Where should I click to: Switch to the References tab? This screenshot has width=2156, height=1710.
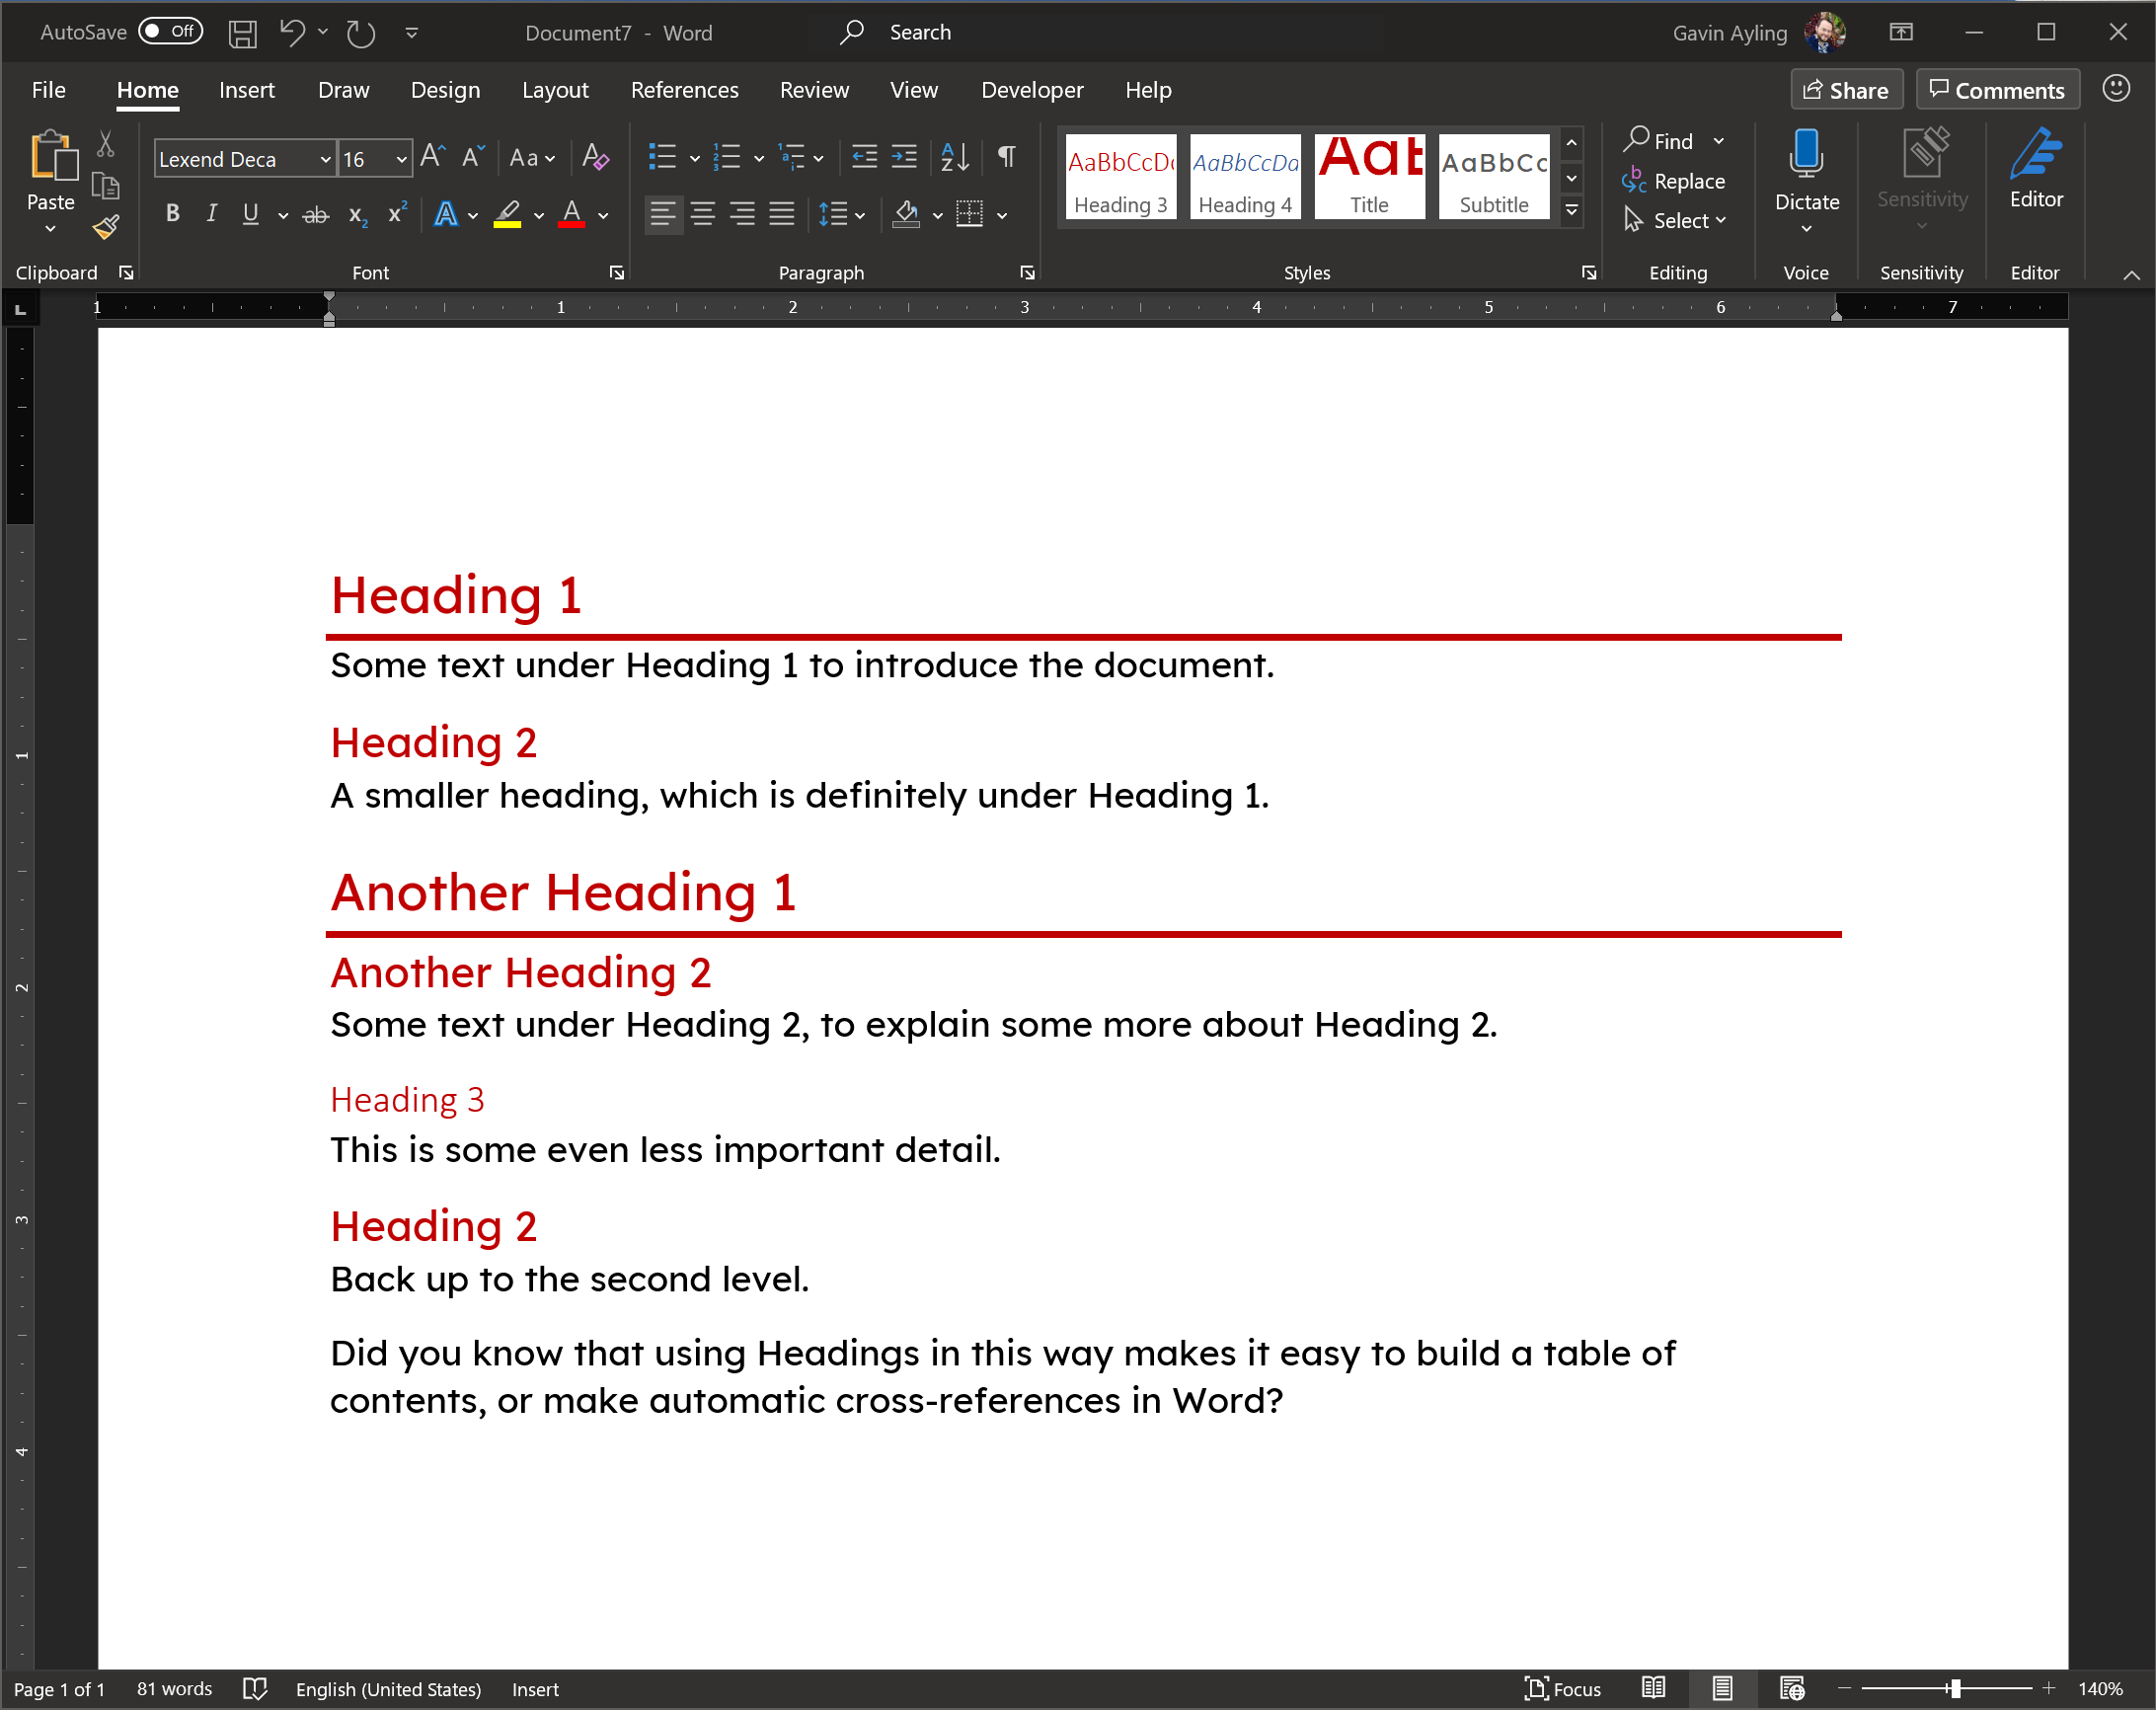tap(684, 90)
